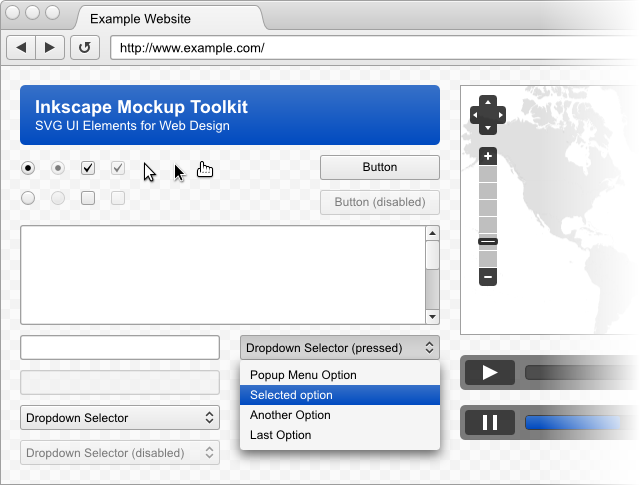Click the outlined white arrow cursor icon
The image size is (640, 485).
149,172
